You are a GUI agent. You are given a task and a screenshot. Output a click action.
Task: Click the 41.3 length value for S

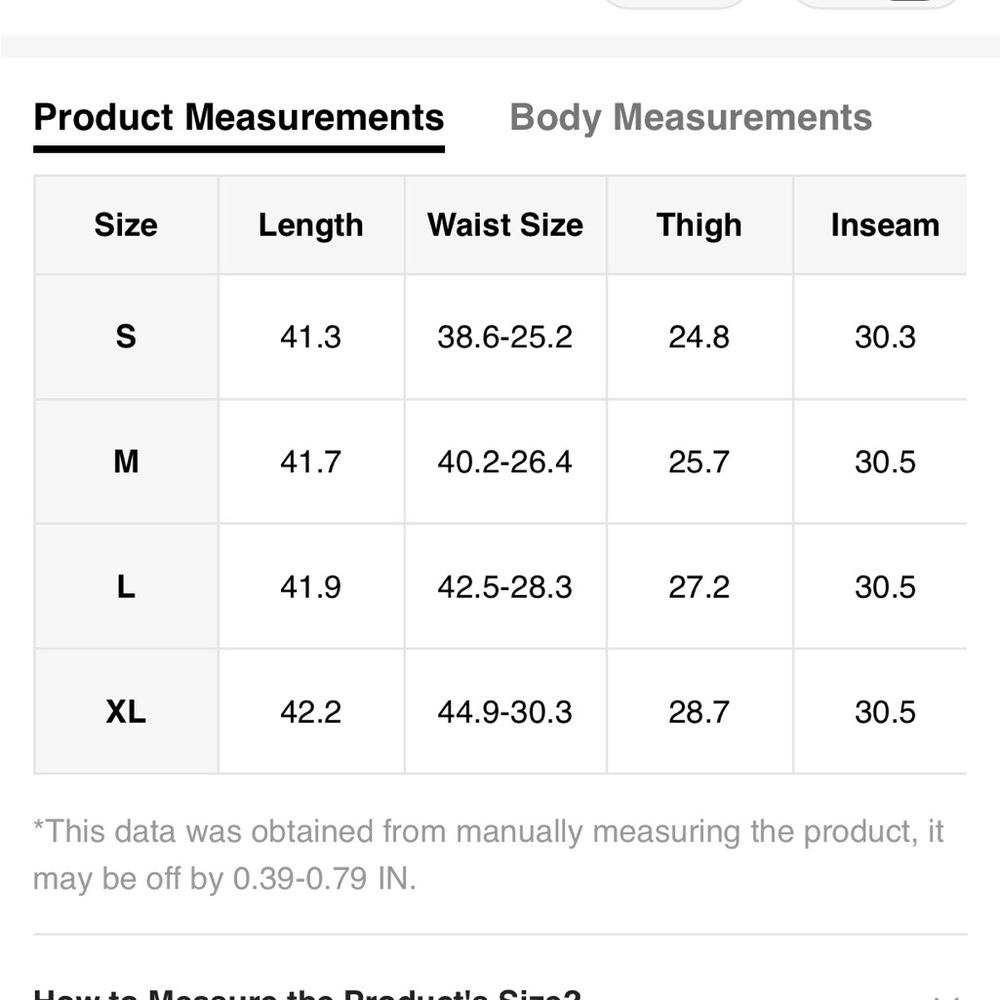311,337
